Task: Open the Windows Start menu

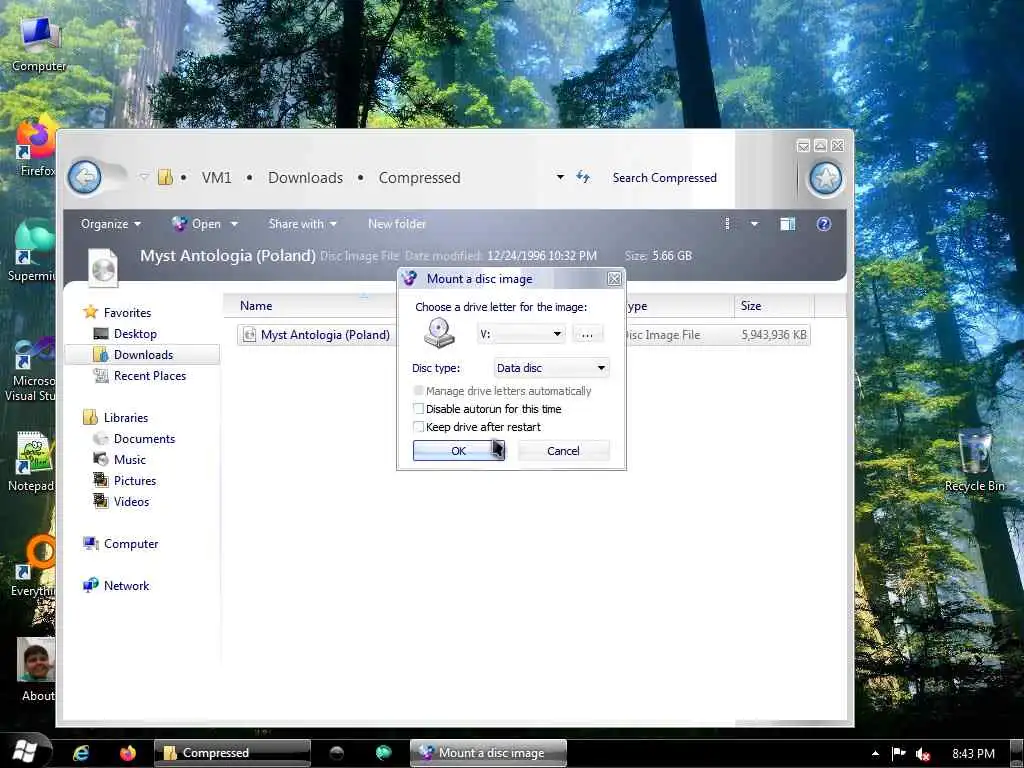Action: [25, 751]
